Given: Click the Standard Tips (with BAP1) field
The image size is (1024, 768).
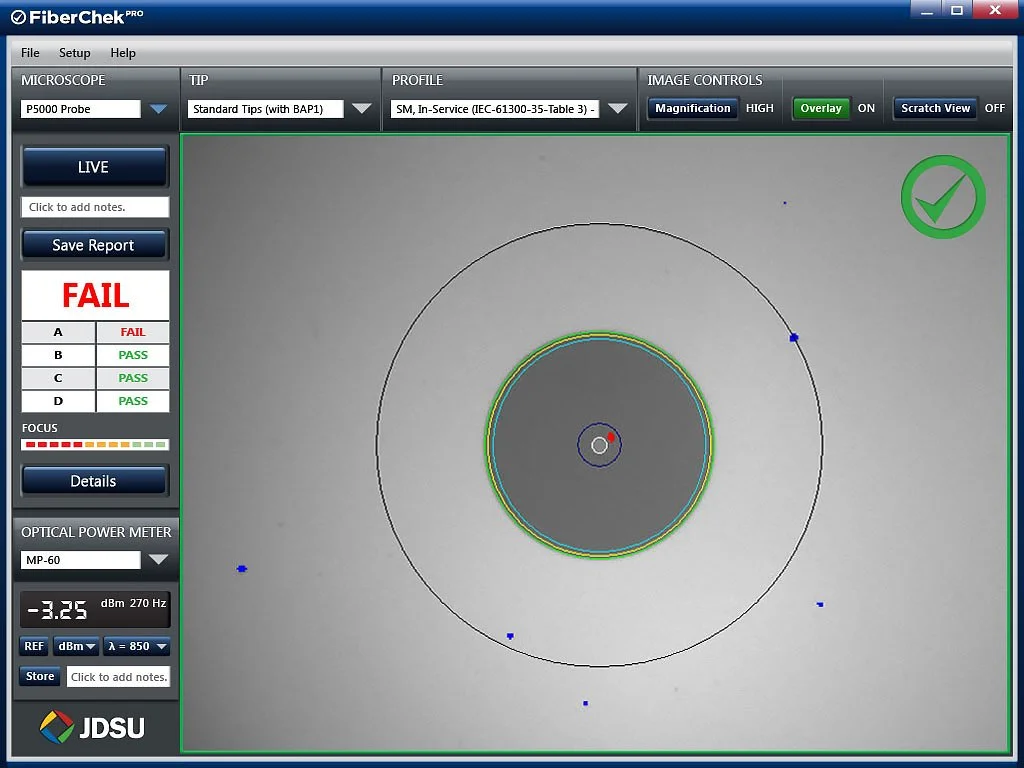Looking at the screenshot, I should pos(266,109).
